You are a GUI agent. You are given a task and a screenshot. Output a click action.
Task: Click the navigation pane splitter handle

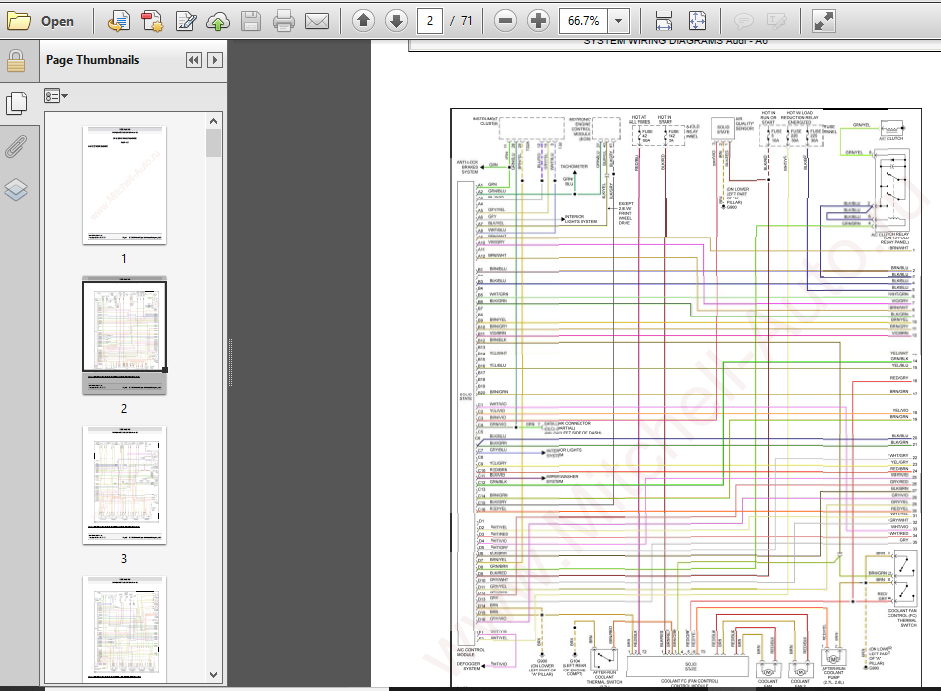(x=230, y=363)
